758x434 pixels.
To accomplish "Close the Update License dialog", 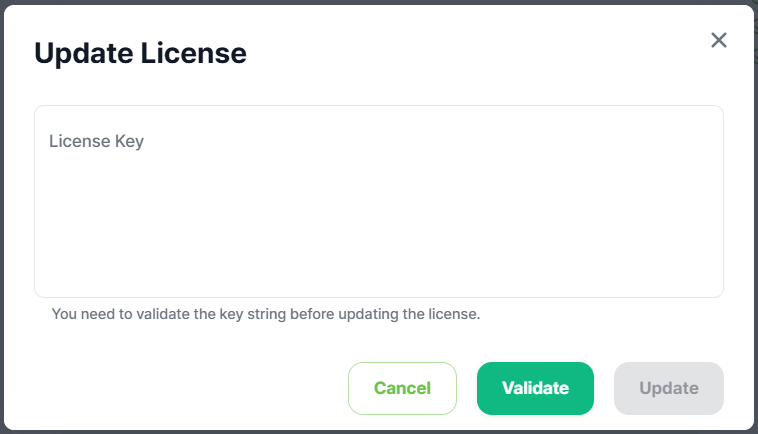I will pyautogui.click(x=718, y=40).
